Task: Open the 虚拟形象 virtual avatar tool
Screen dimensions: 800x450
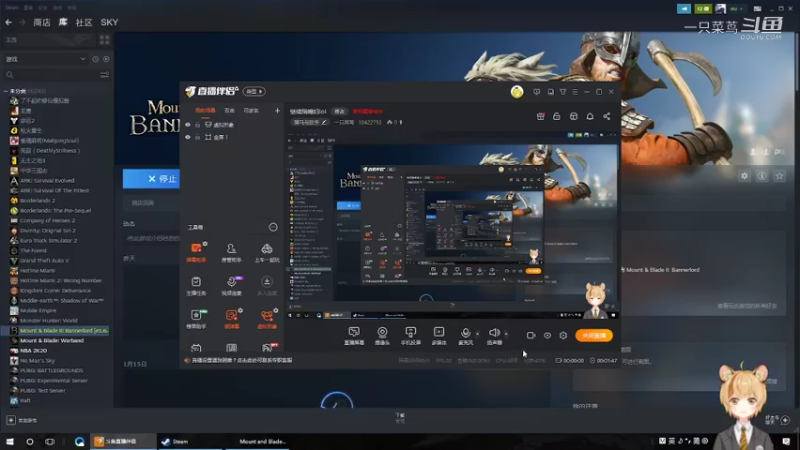Action: coord(267,318)
